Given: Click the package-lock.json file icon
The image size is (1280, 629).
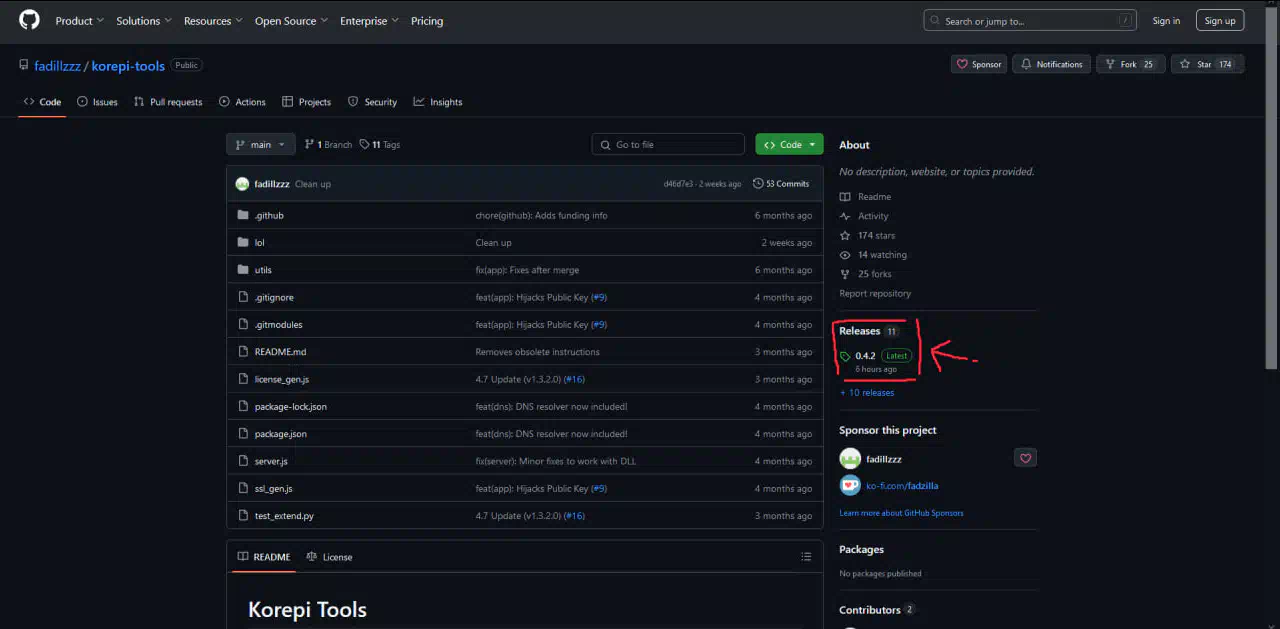Looking at the screenshot, I should [242, 406].
